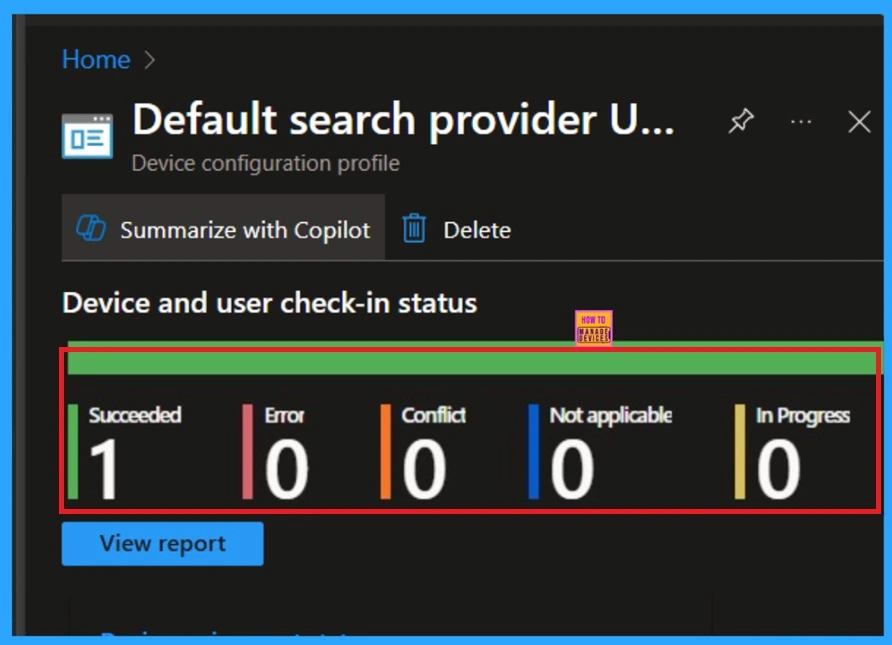Open the more options ellipsis menu
The image size is (892, 645).
801,121
